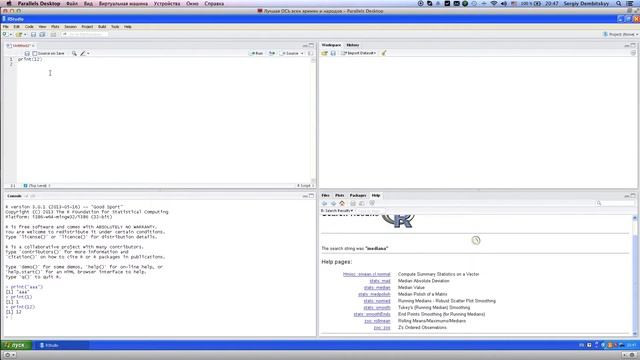Open the stats::smooth help link
Viewport: 640px width, 360px height.
377,308
